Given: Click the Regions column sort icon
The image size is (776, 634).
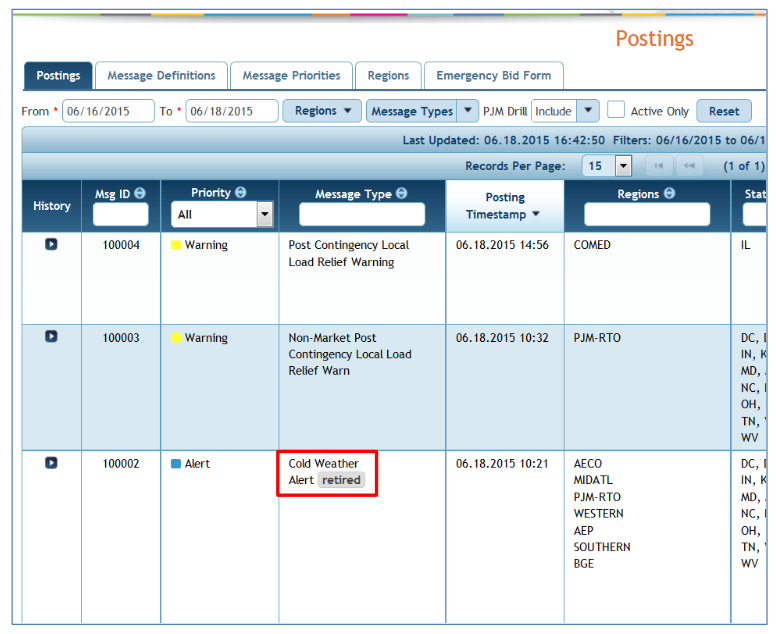Looking at the screenshot, I should (669, 194).
